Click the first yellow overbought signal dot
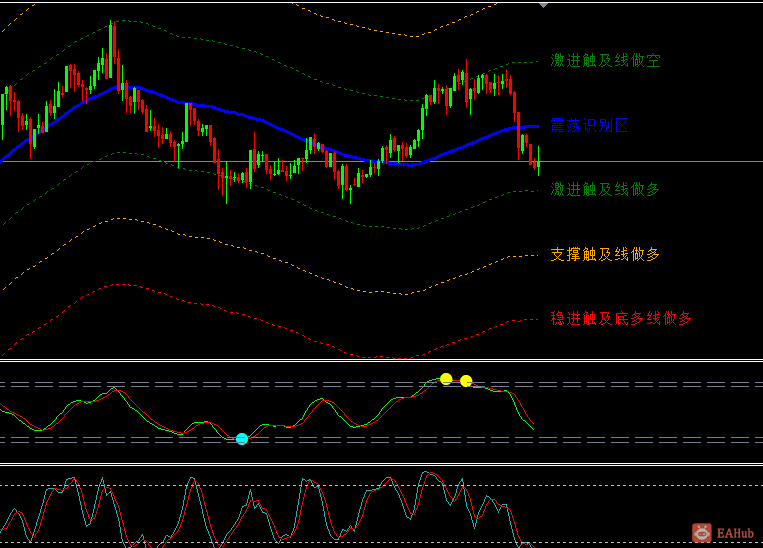 [x=446, y=379]
